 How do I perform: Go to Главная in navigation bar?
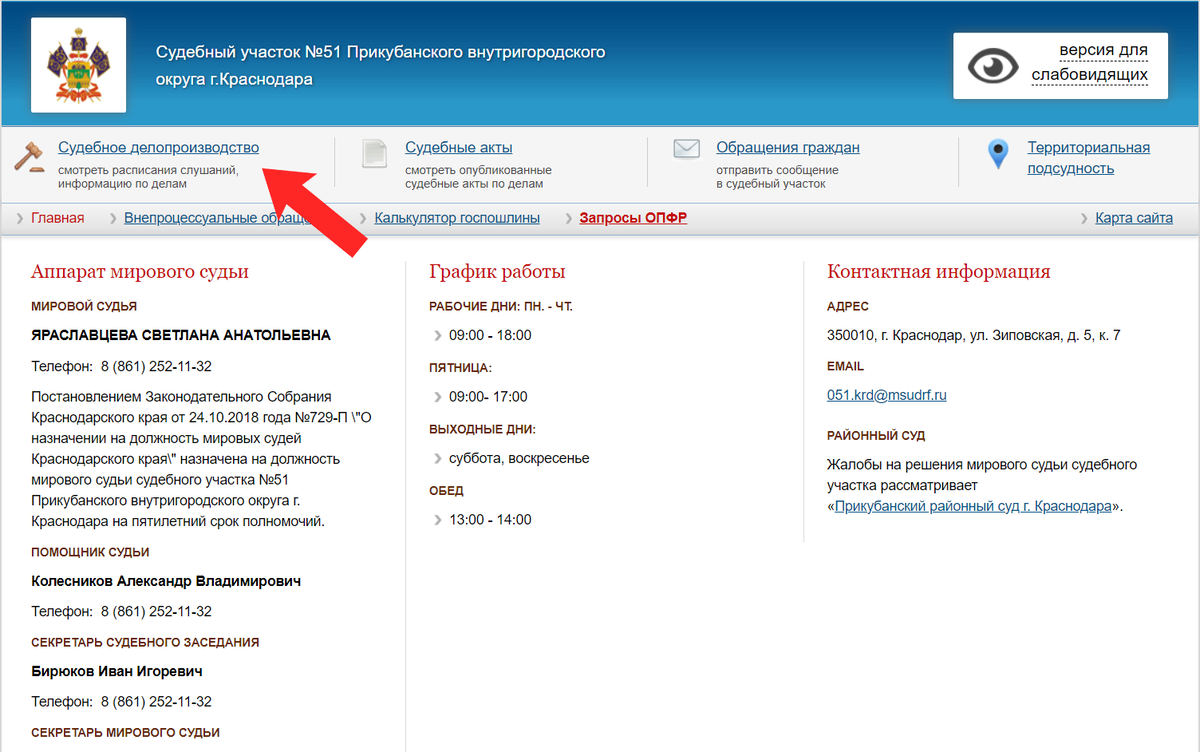click(x=58, y=218)
